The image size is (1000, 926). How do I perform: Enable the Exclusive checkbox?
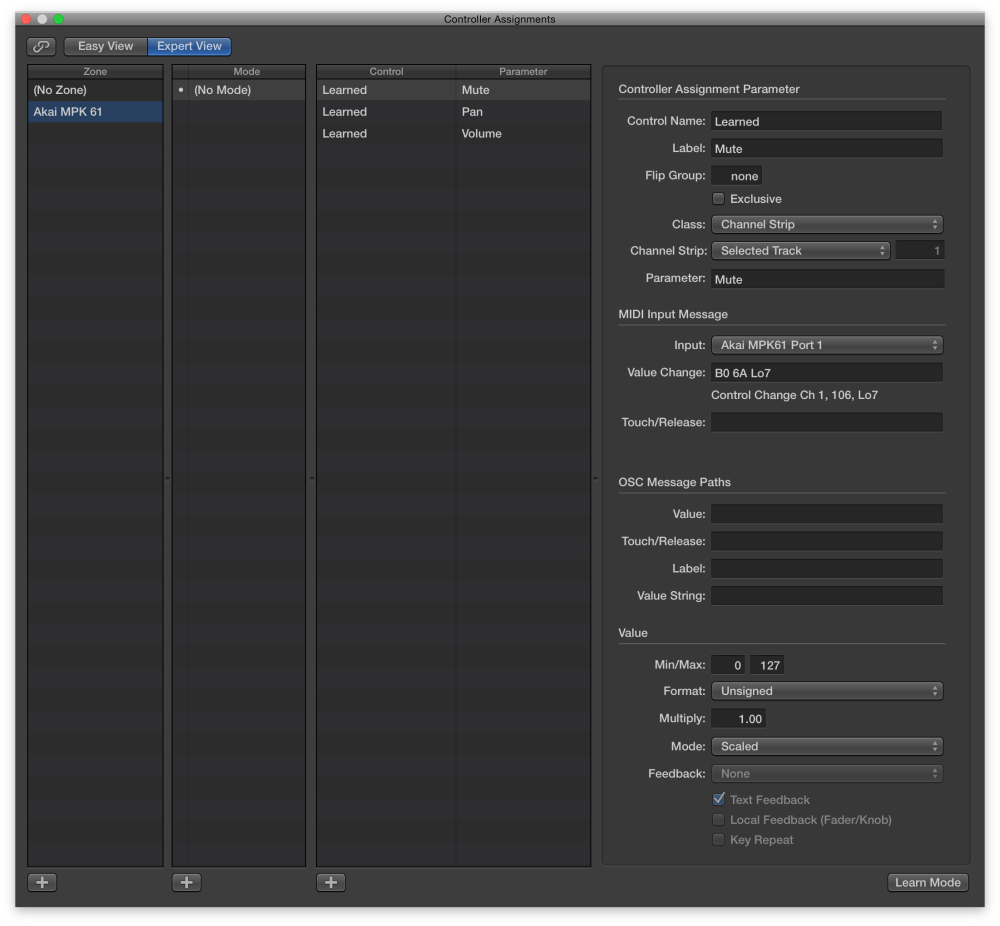[718, 198]
